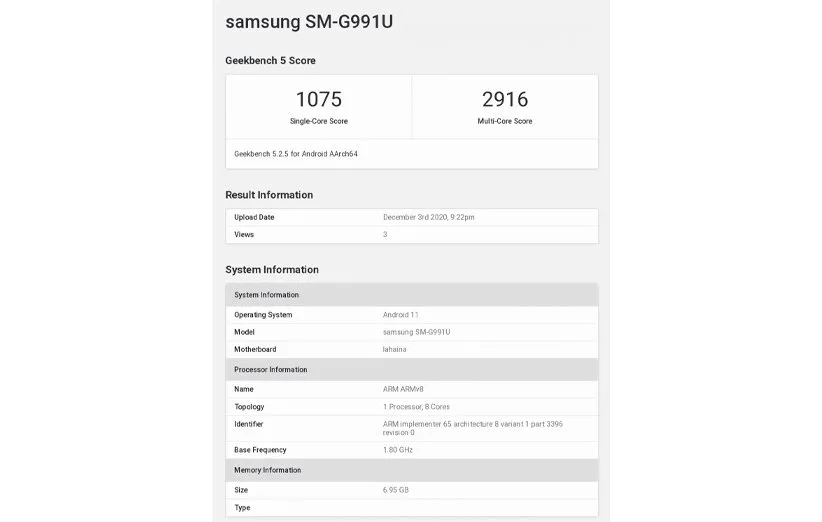Click the Geekbench 5 Score heading

click(x=270, y=61)
